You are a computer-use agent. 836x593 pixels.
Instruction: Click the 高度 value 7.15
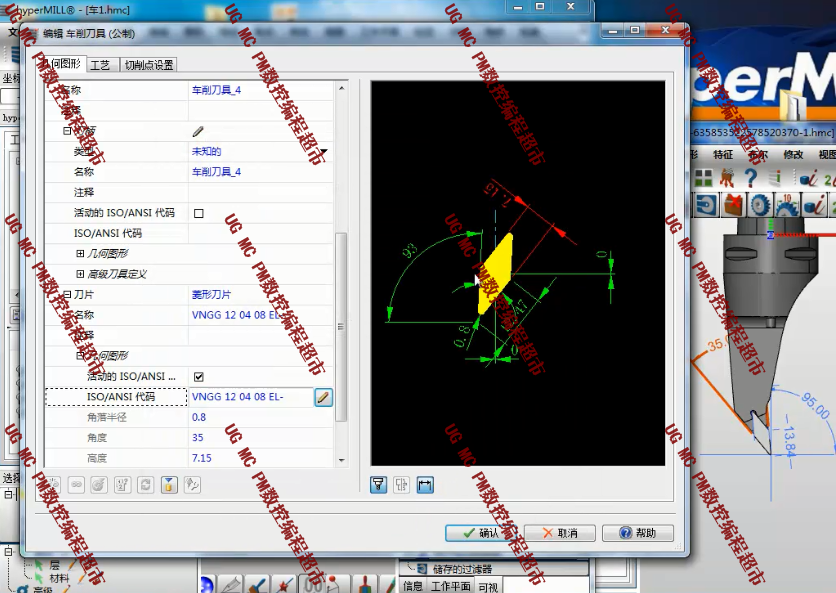[261, 458]
